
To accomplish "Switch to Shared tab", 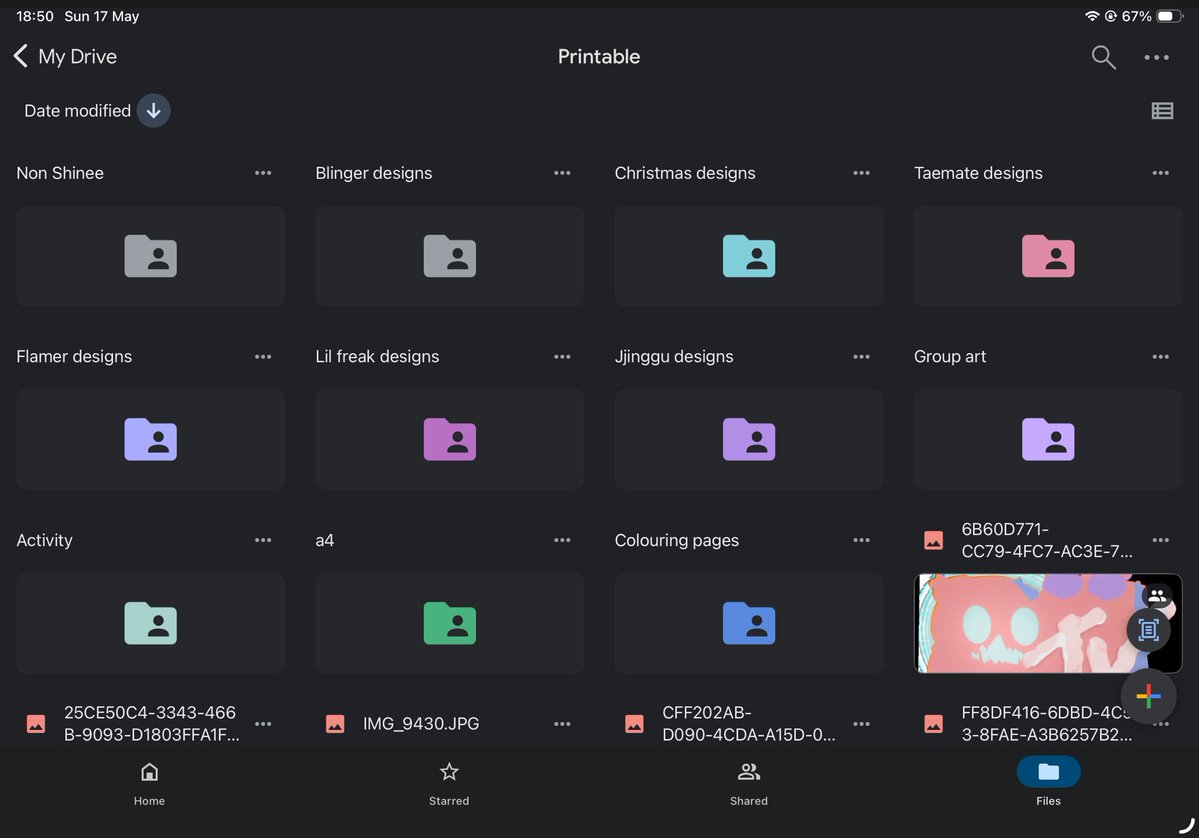I will tap(749, 784).
